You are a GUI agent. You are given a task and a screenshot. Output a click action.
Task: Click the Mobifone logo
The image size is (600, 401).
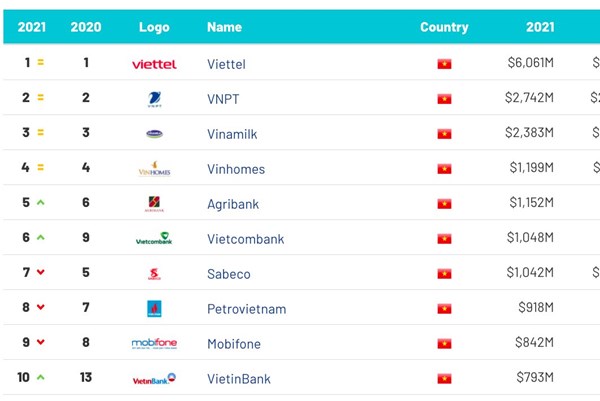(x=154, y=343)
